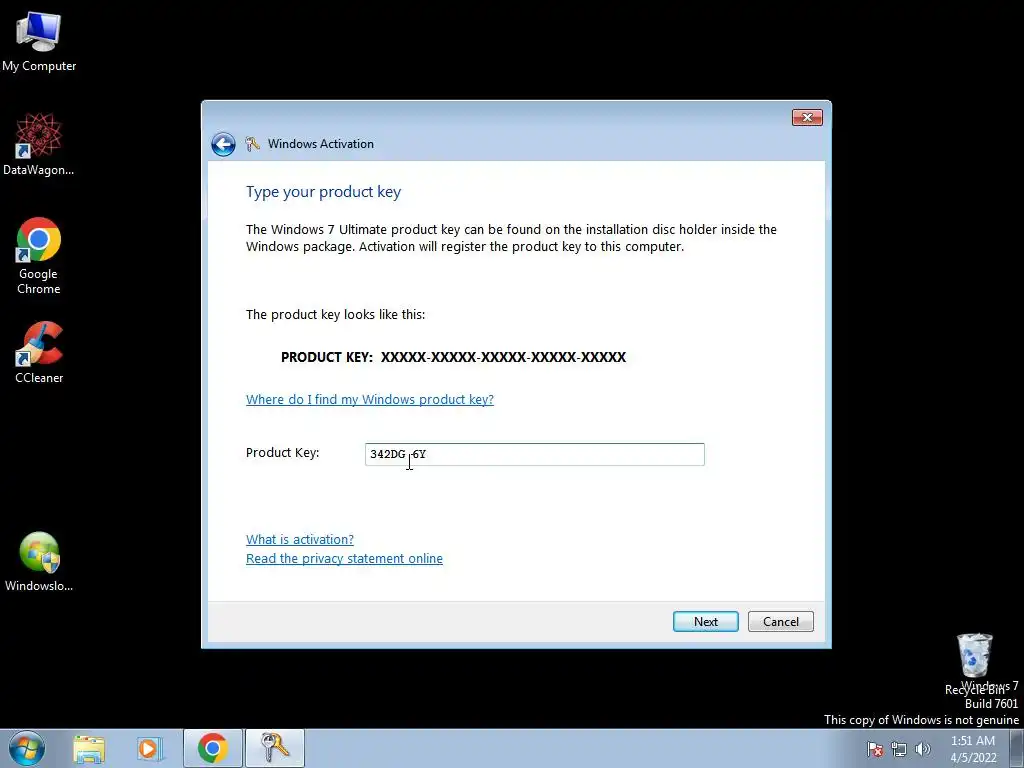Open the 'What is activation?' link
This screenshot has height=768, width=1024.
300,539
